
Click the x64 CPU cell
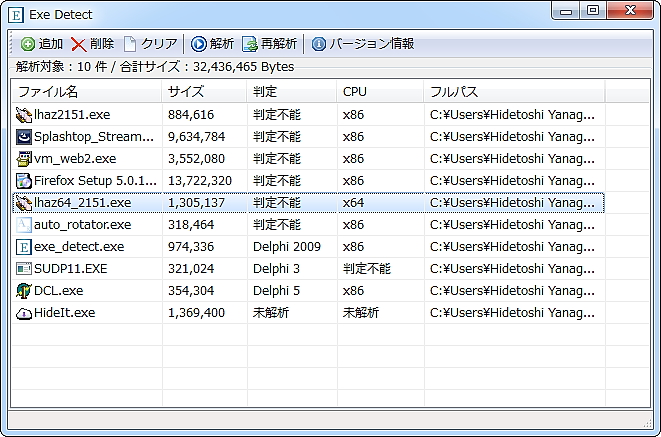tap(353, 203)
